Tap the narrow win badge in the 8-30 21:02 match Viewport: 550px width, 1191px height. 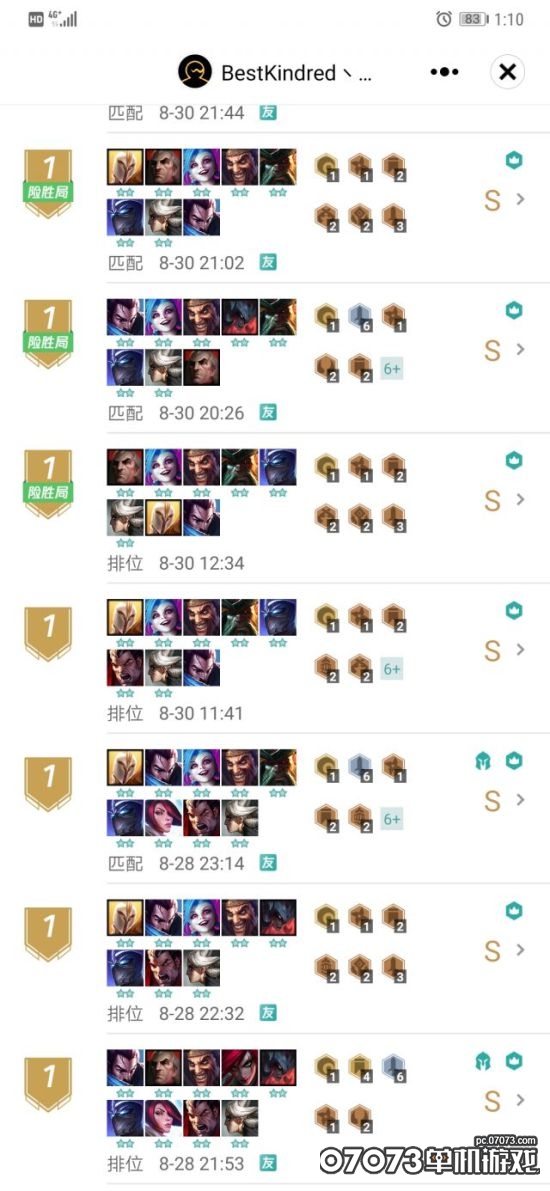click(49, 192)
